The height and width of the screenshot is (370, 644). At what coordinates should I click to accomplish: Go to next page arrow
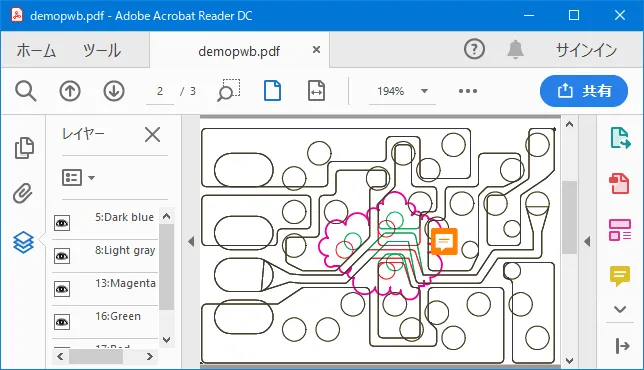tap(114, 91)
